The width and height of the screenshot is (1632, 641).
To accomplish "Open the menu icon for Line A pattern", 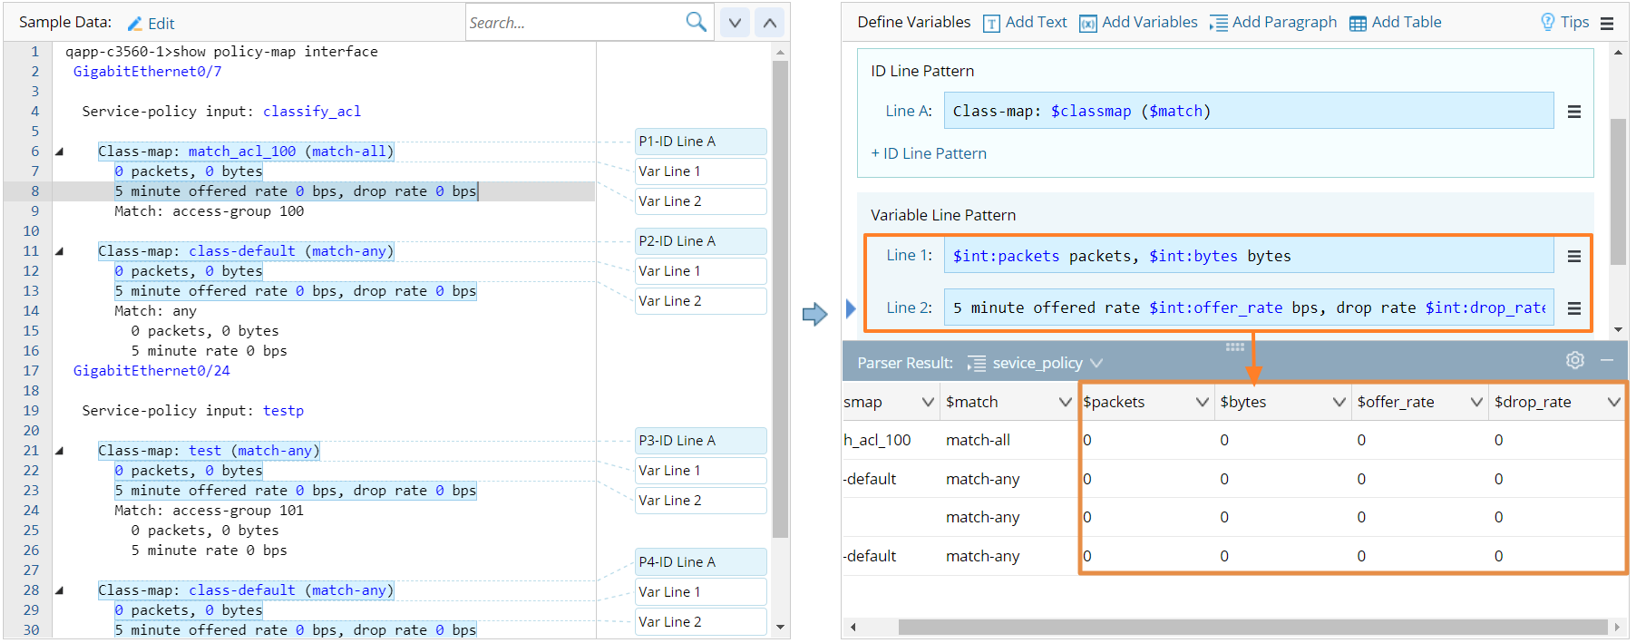I will pyautogui.click(x=1574, y=112).
